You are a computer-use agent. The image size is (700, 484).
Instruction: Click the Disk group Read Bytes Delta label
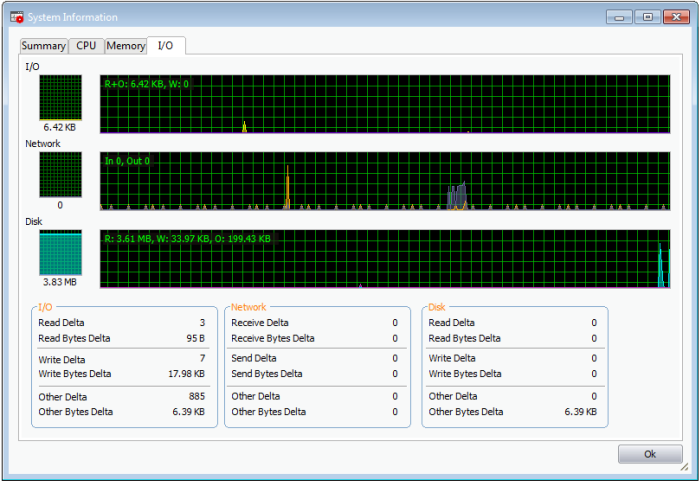click(464, 338)
